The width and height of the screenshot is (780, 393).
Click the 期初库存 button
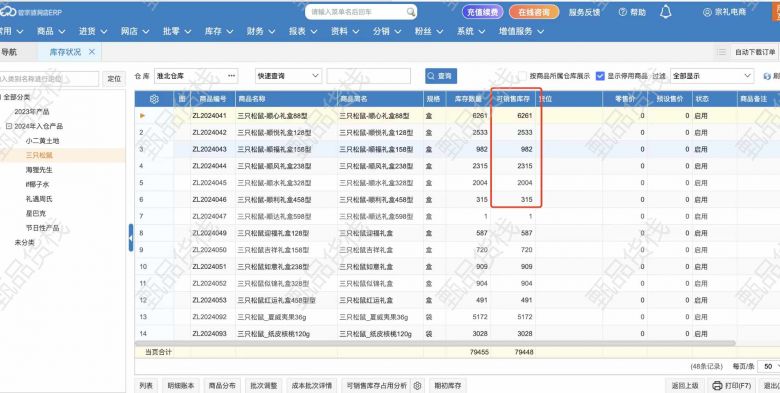pyautogui.click(x=448, y=386)
